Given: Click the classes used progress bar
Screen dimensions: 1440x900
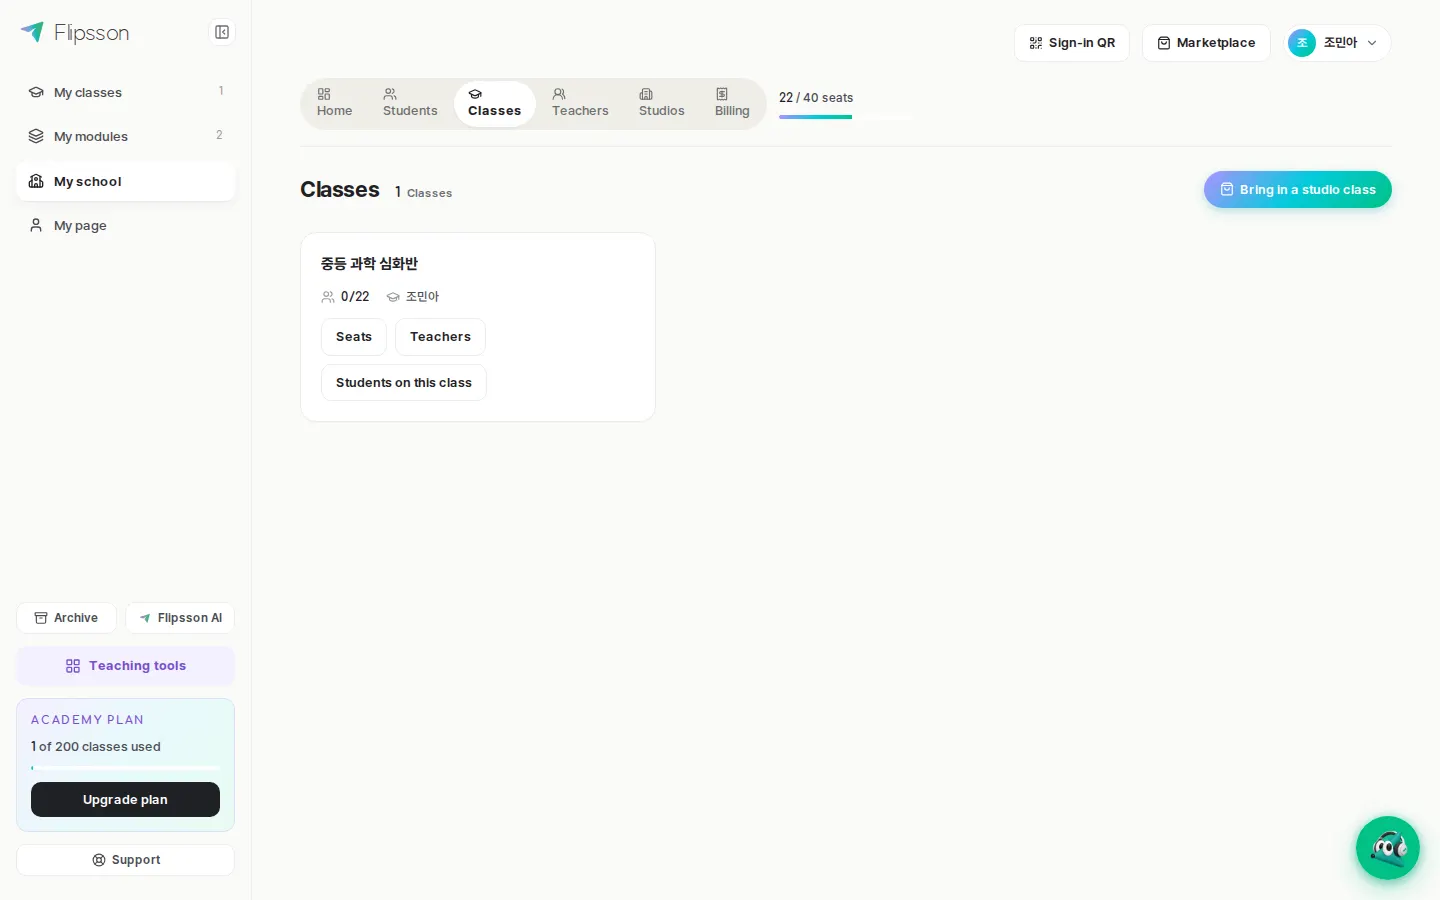Looking at the screenshot, I should 126,768.
